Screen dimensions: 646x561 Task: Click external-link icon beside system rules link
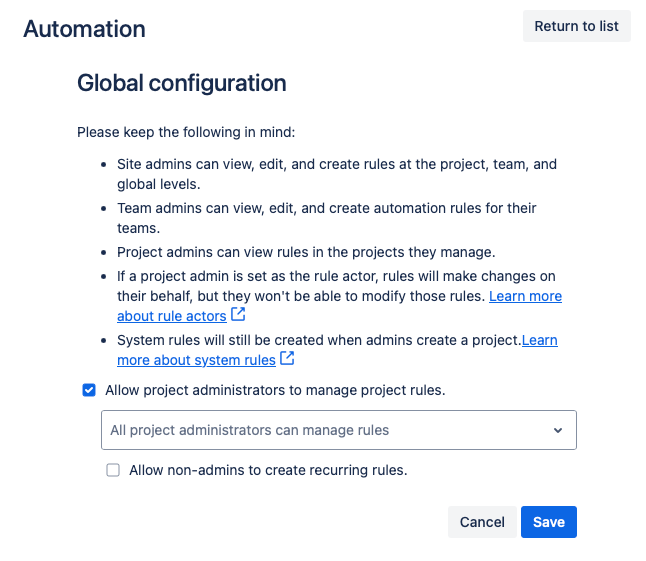(287, 358)
